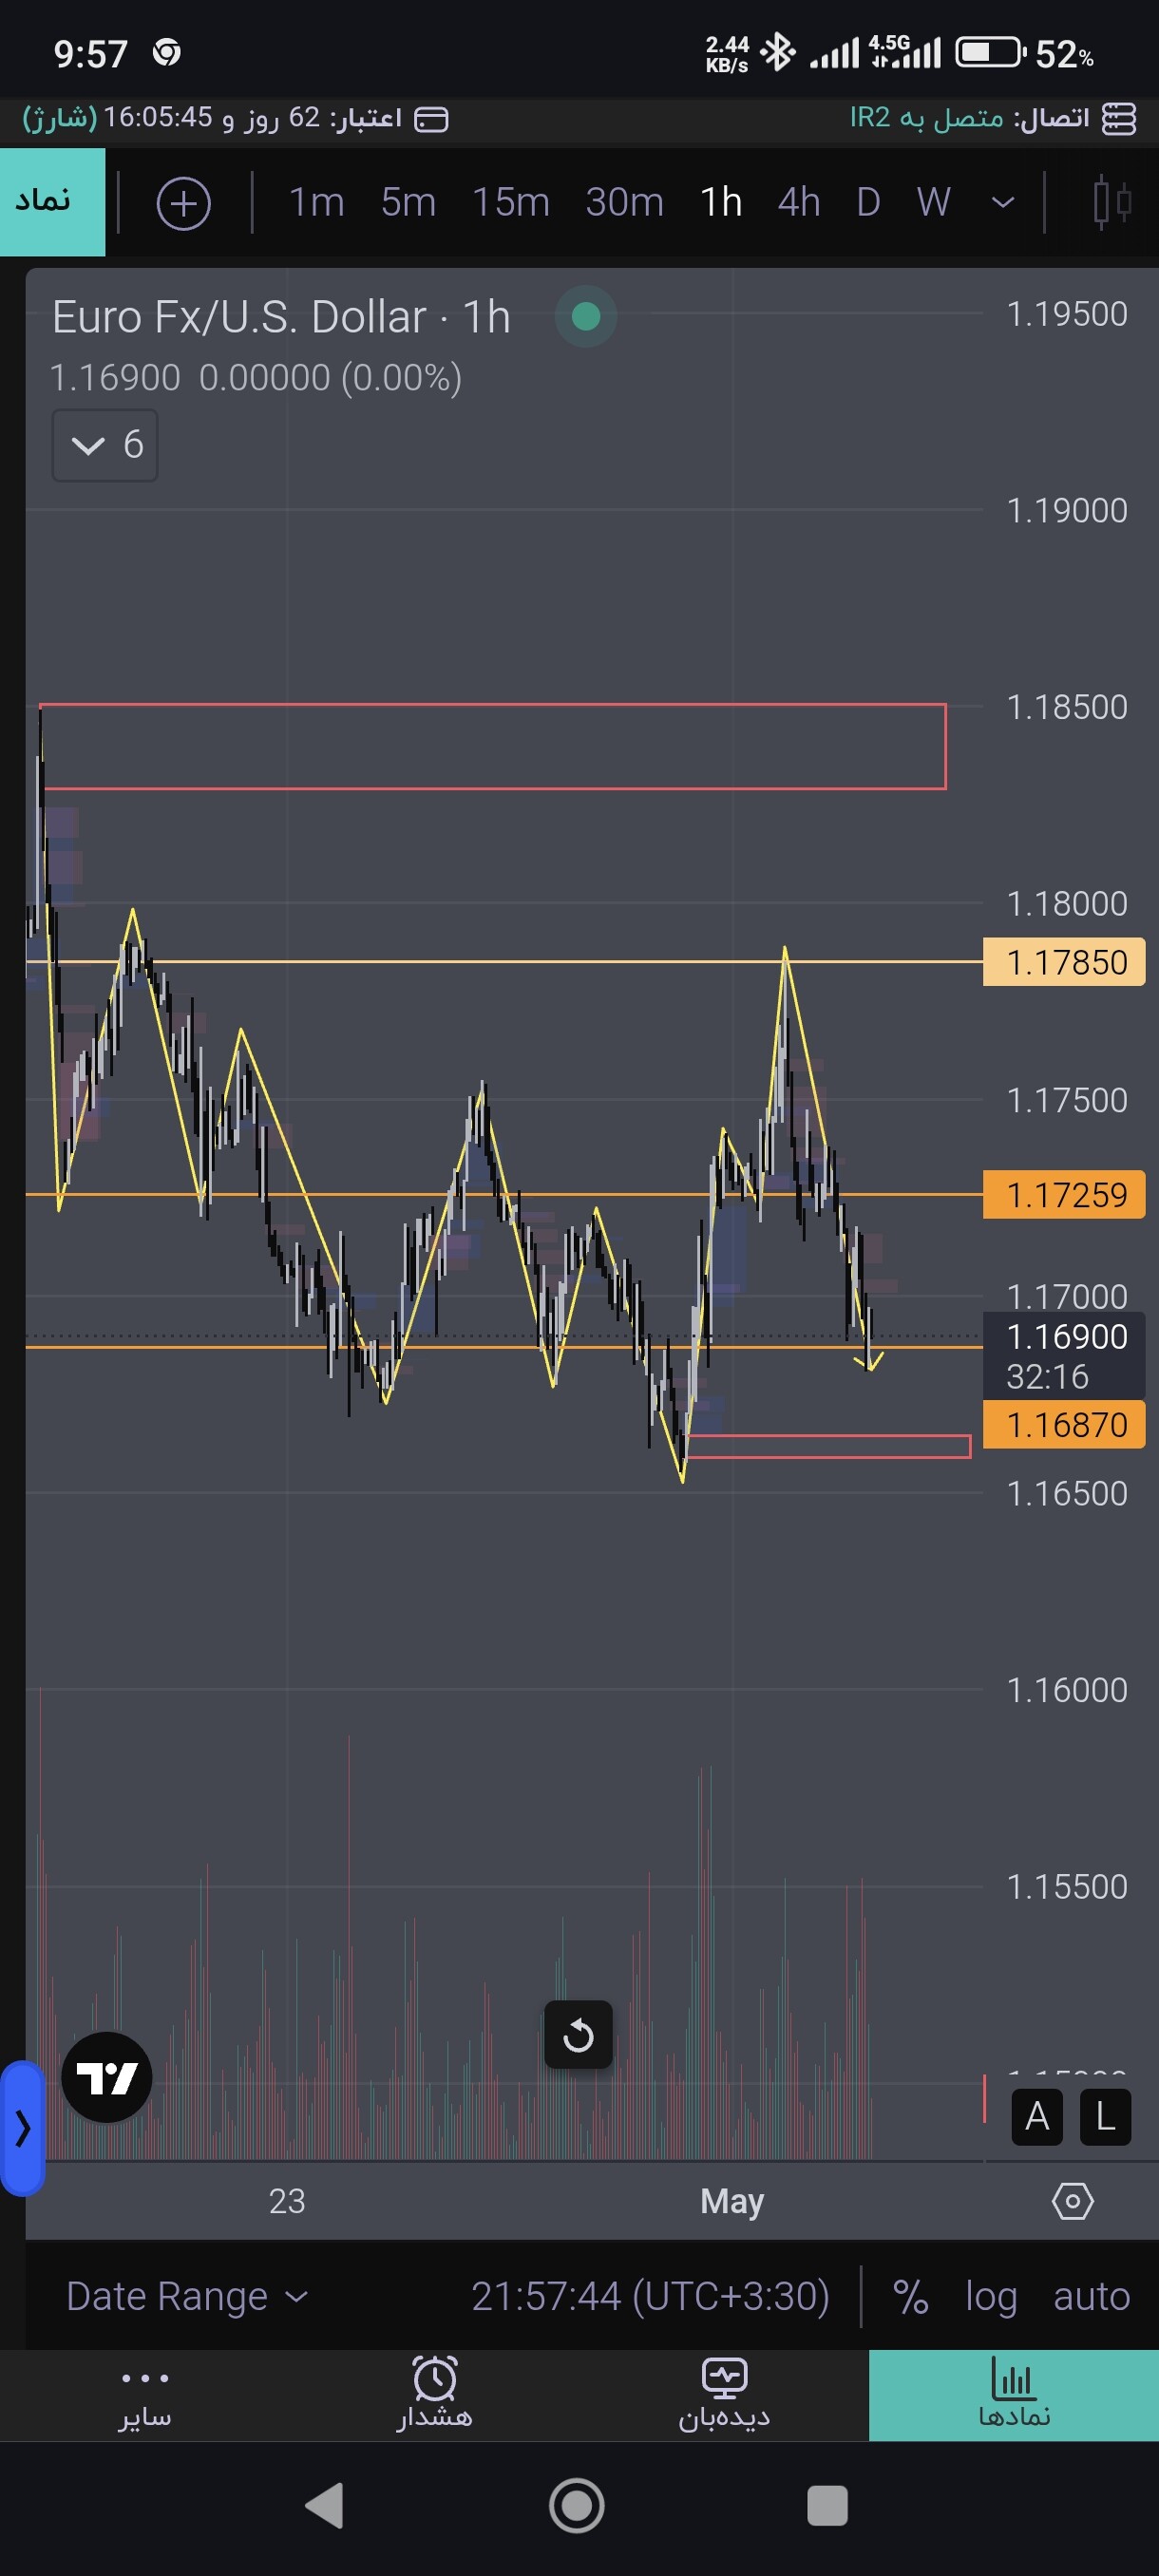Switch to the 4h timeframe
1159x2576 pixels.
click(799, 203)
